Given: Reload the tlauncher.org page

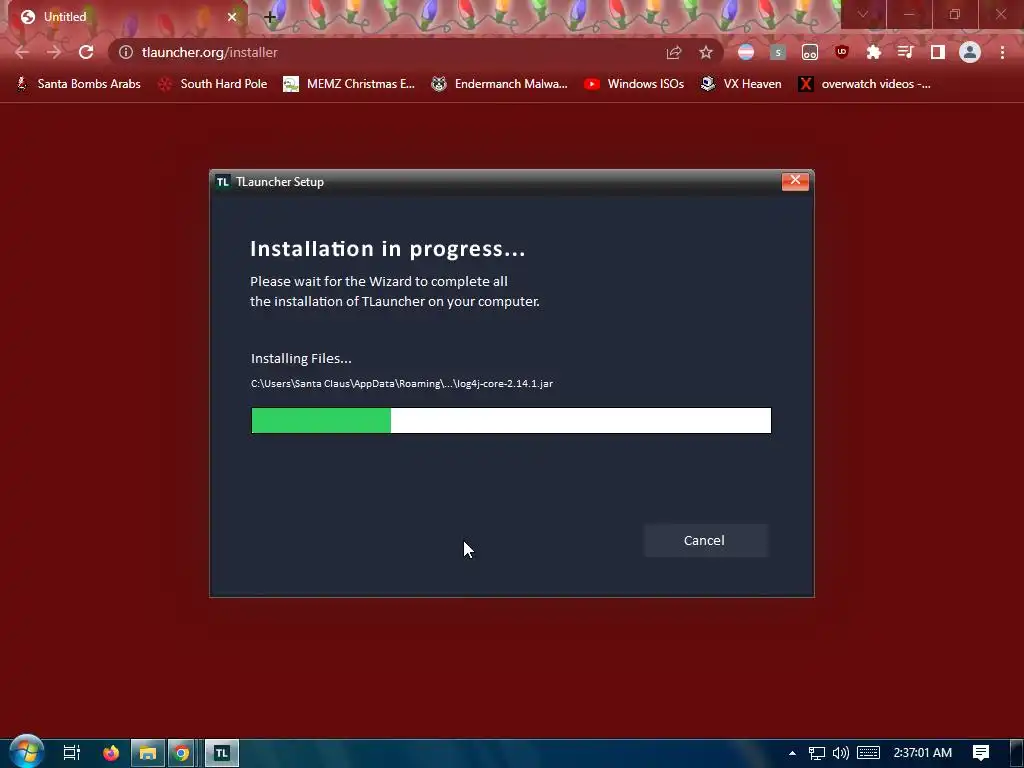Looking at the screenshot, I should (86, 52).
